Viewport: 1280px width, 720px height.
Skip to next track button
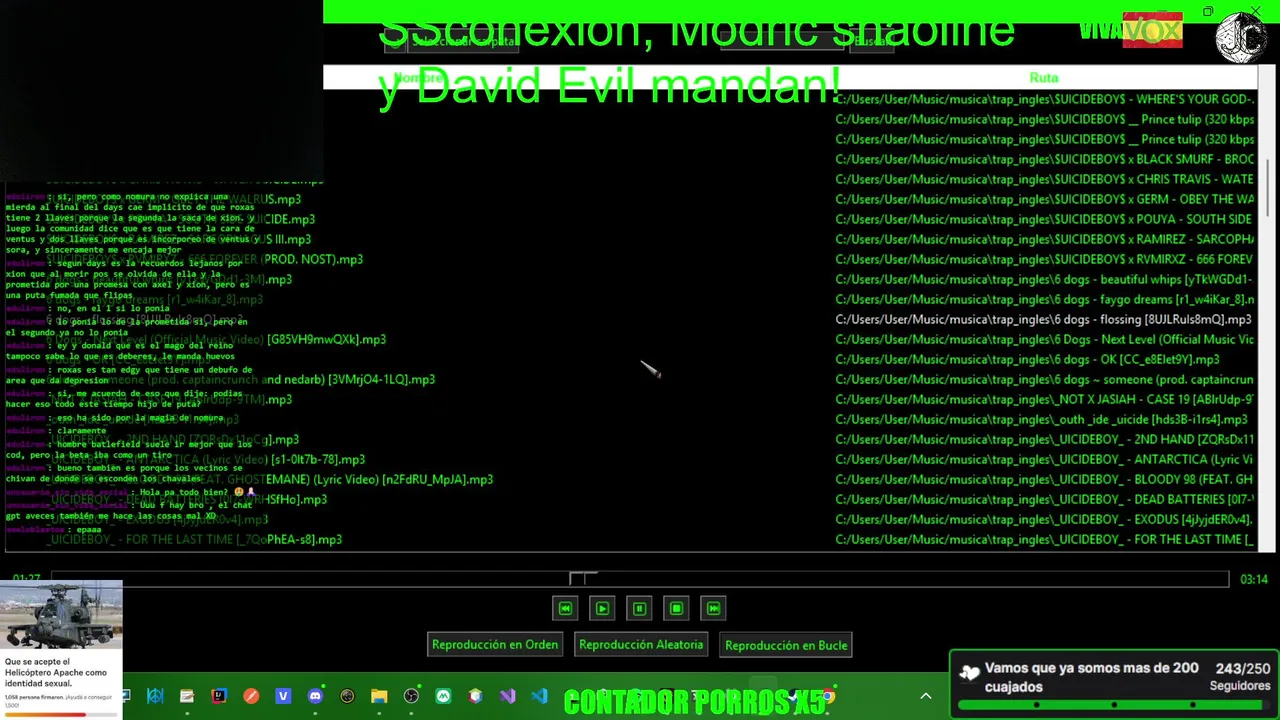(713, 608)
